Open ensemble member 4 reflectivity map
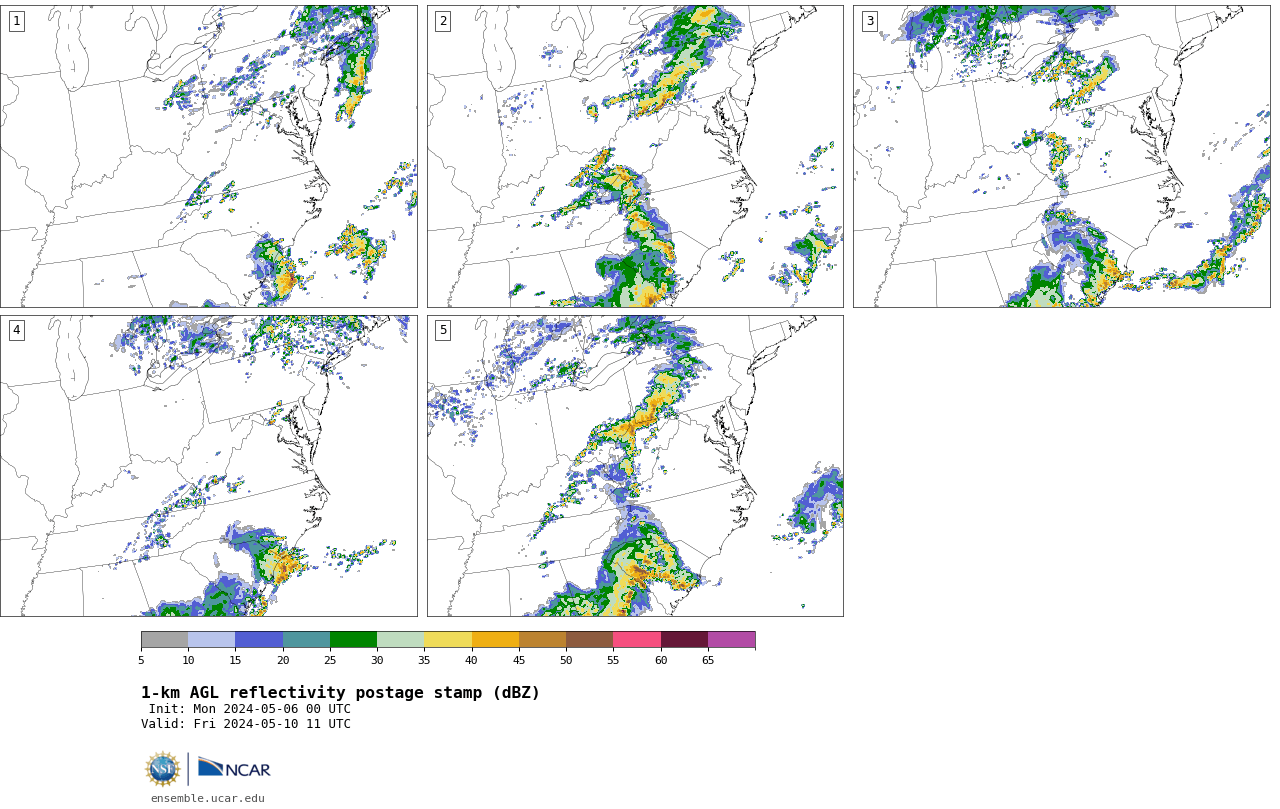 [209, 466]
